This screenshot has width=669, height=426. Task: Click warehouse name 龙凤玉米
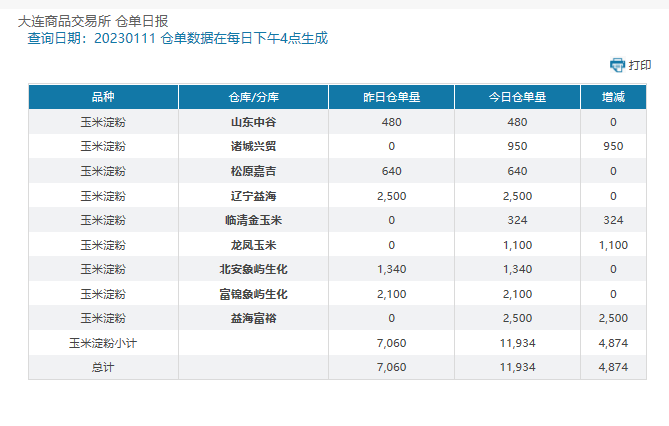(x=253, y=245)
